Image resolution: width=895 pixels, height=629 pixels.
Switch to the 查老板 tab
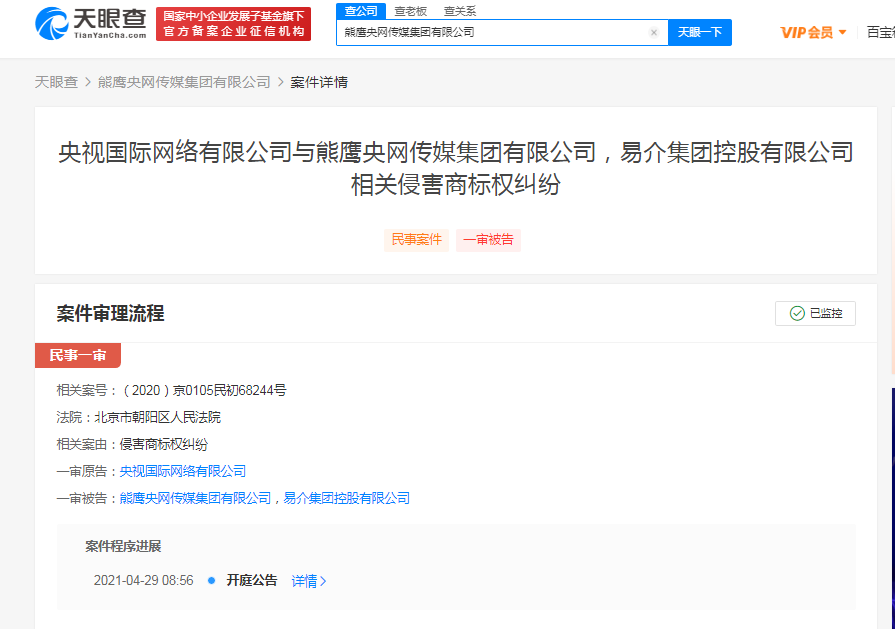(x=410, y=11)
